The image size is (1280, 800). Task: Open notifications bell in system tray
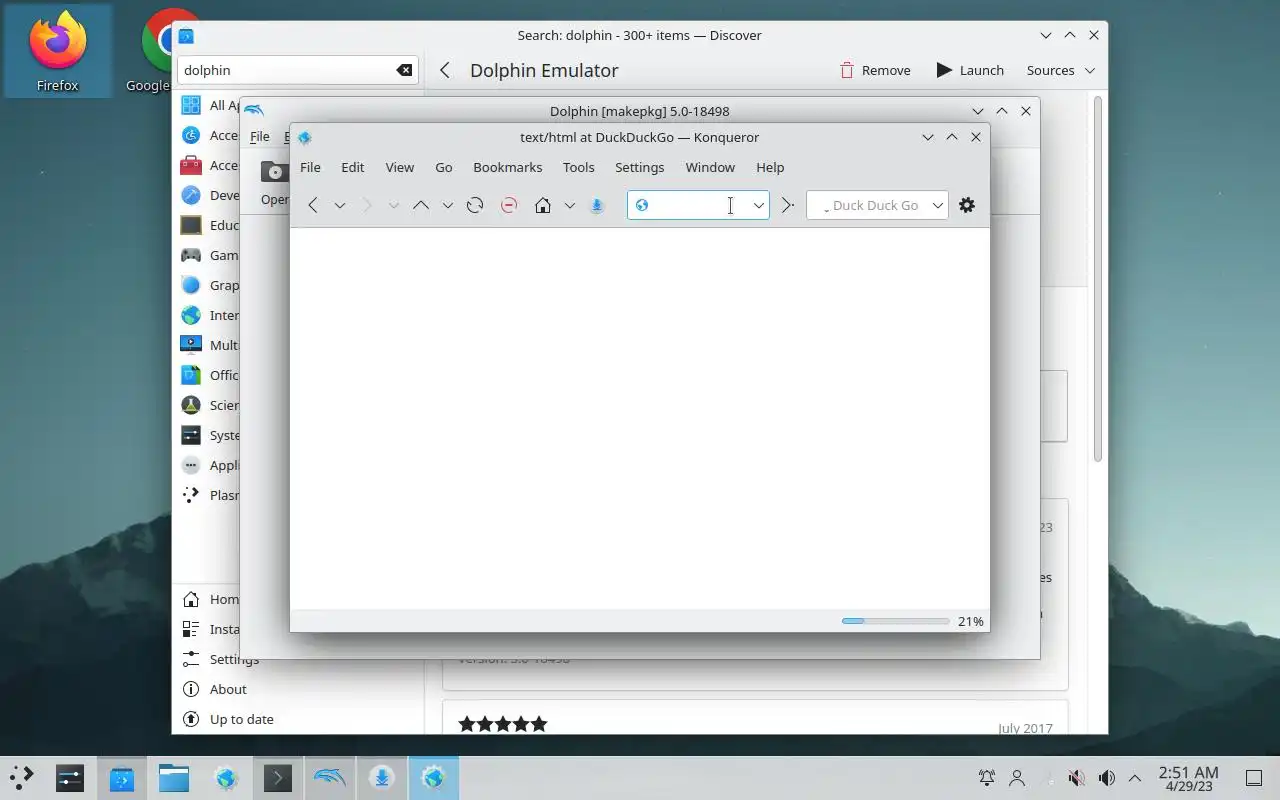(987, 778)
